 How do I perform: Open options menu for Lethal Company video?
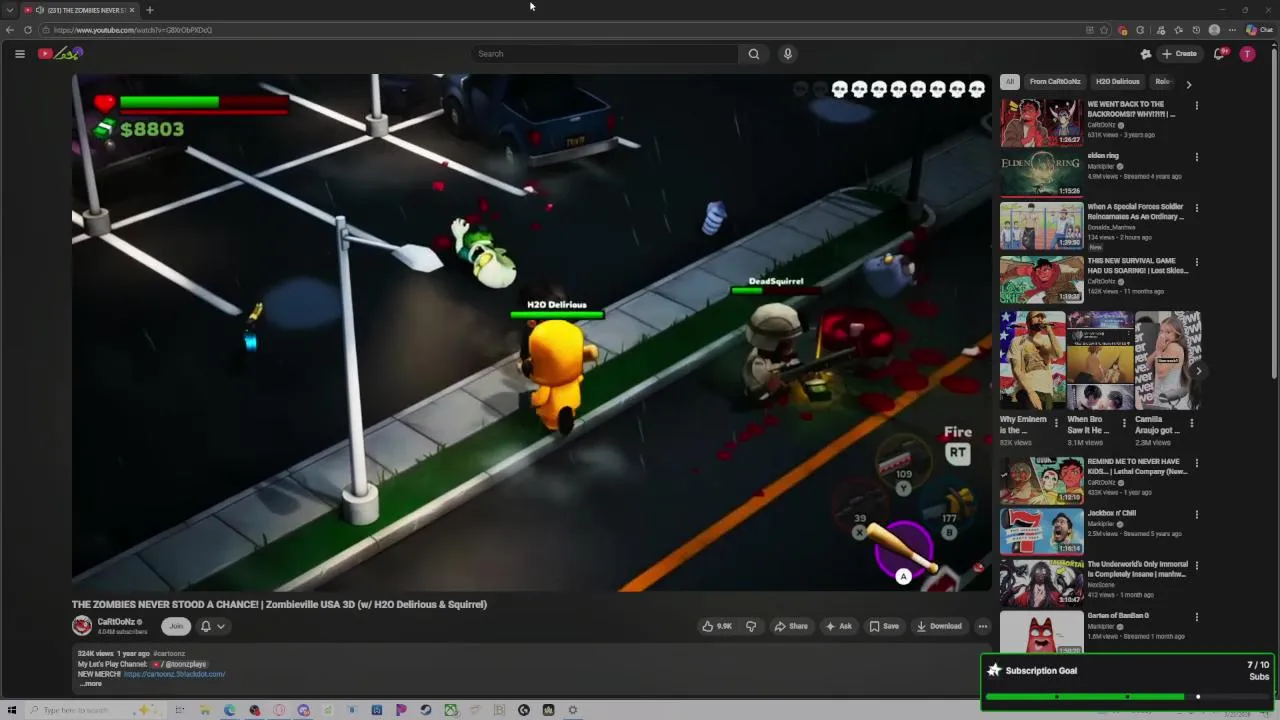[1196, 463]
